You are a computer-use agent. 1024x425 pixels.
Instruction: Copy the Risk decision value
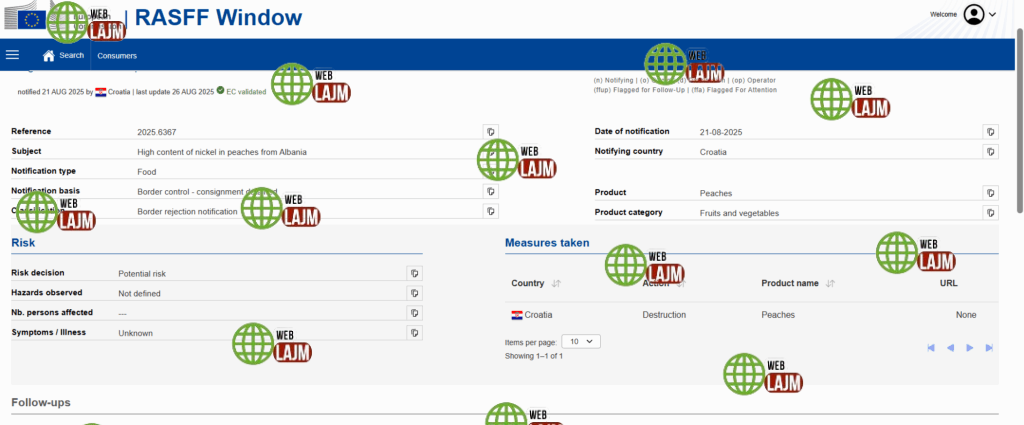point(414,273)
